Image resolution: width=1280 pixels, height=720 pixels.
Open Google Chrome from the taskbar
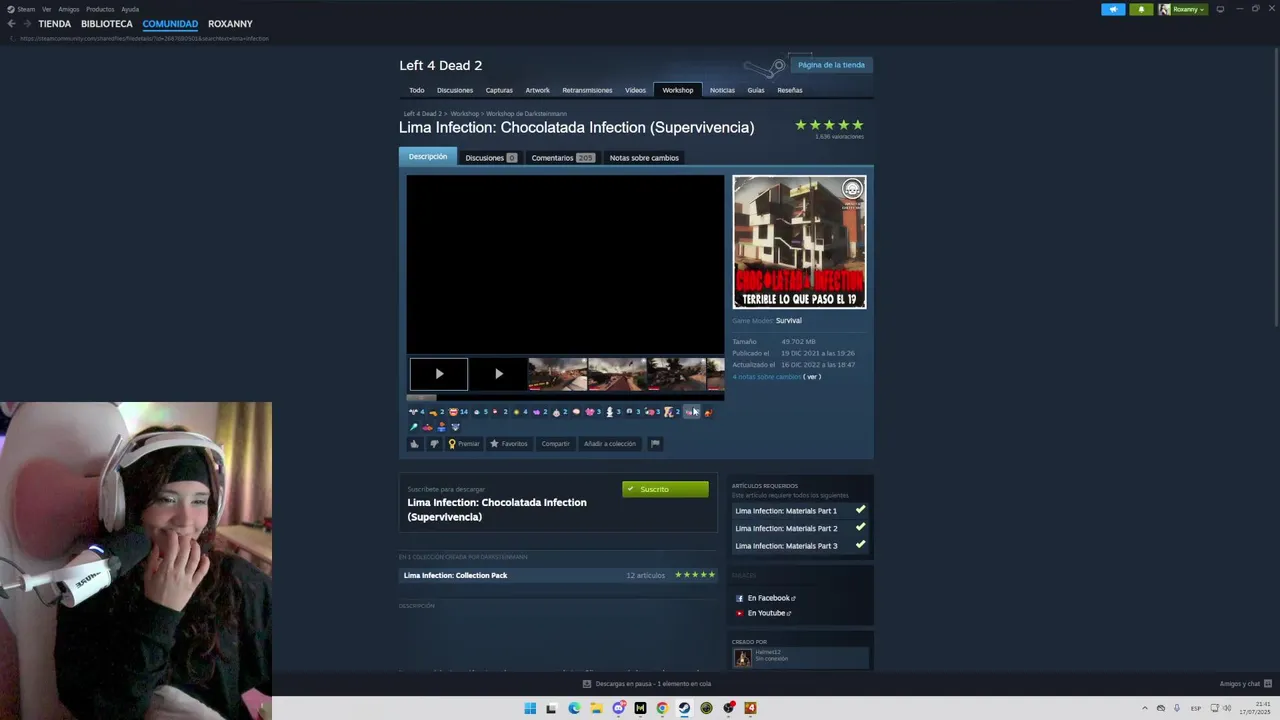tap(662, 708)
